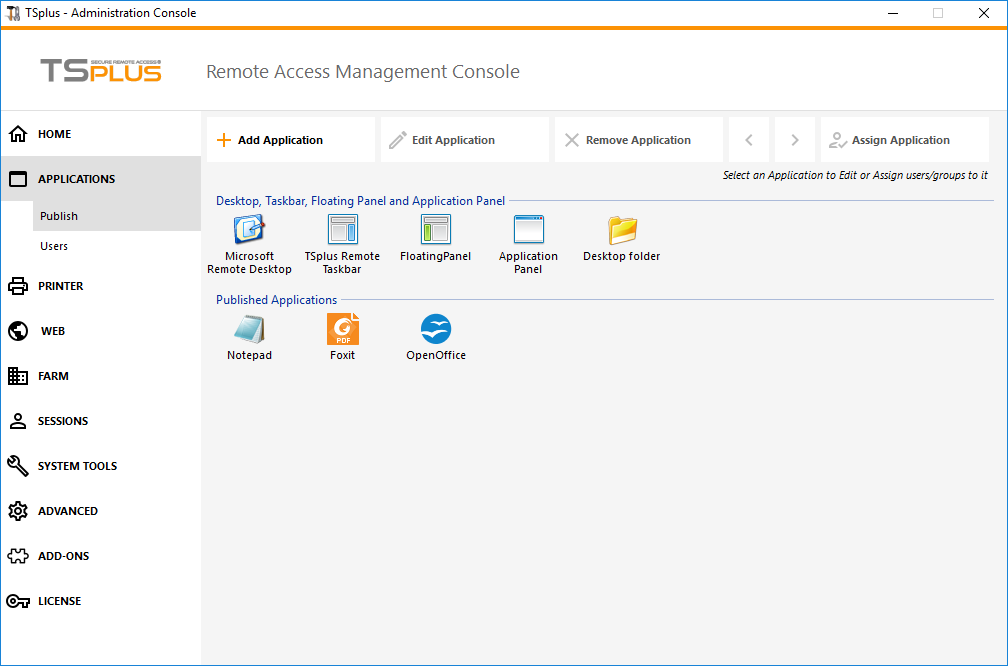This screenshot has height=666, width=1008.
Task: Select the Publish tab
Action: (58, 215)
